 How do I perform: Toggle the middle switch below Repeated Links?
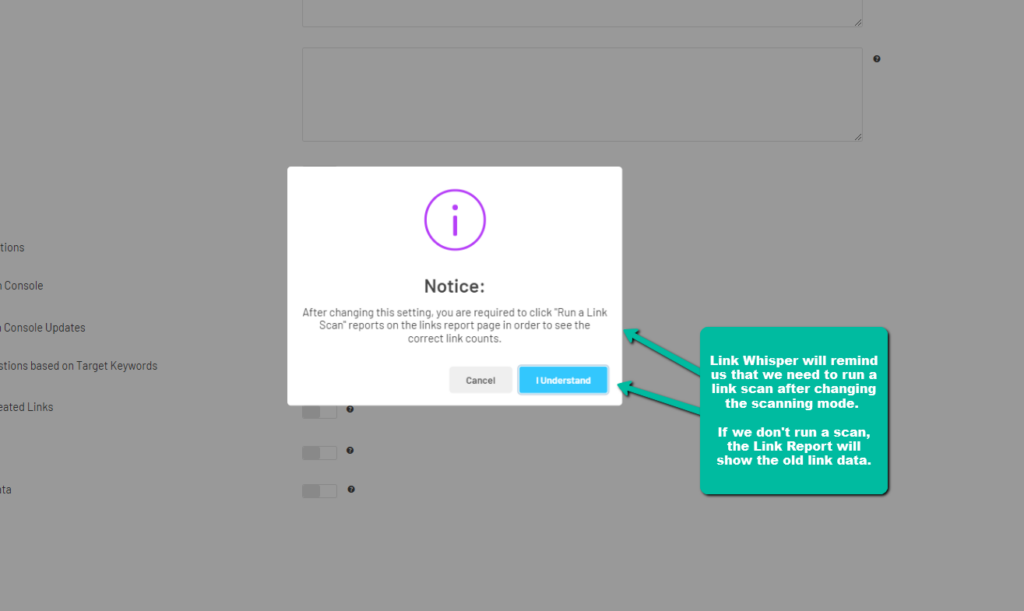[319, 452]
